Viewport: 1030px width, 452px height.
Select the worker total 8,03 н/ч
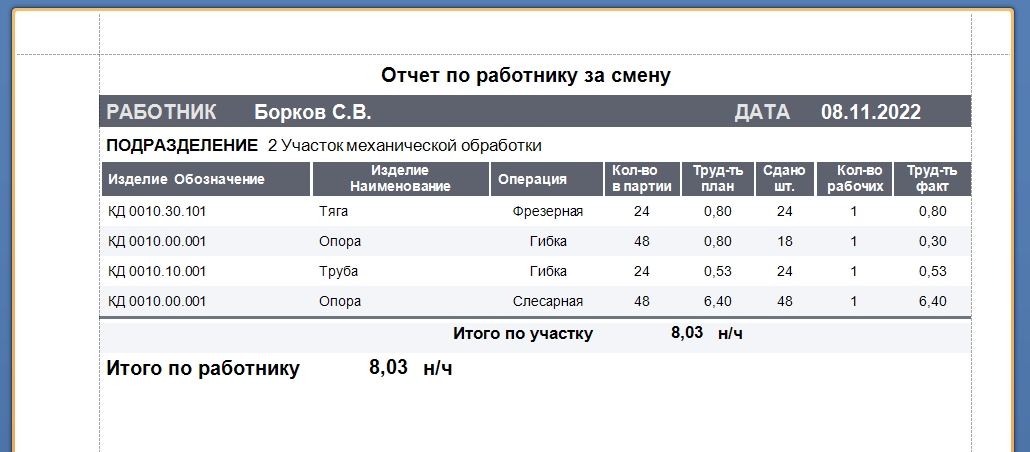coord(411,368)
